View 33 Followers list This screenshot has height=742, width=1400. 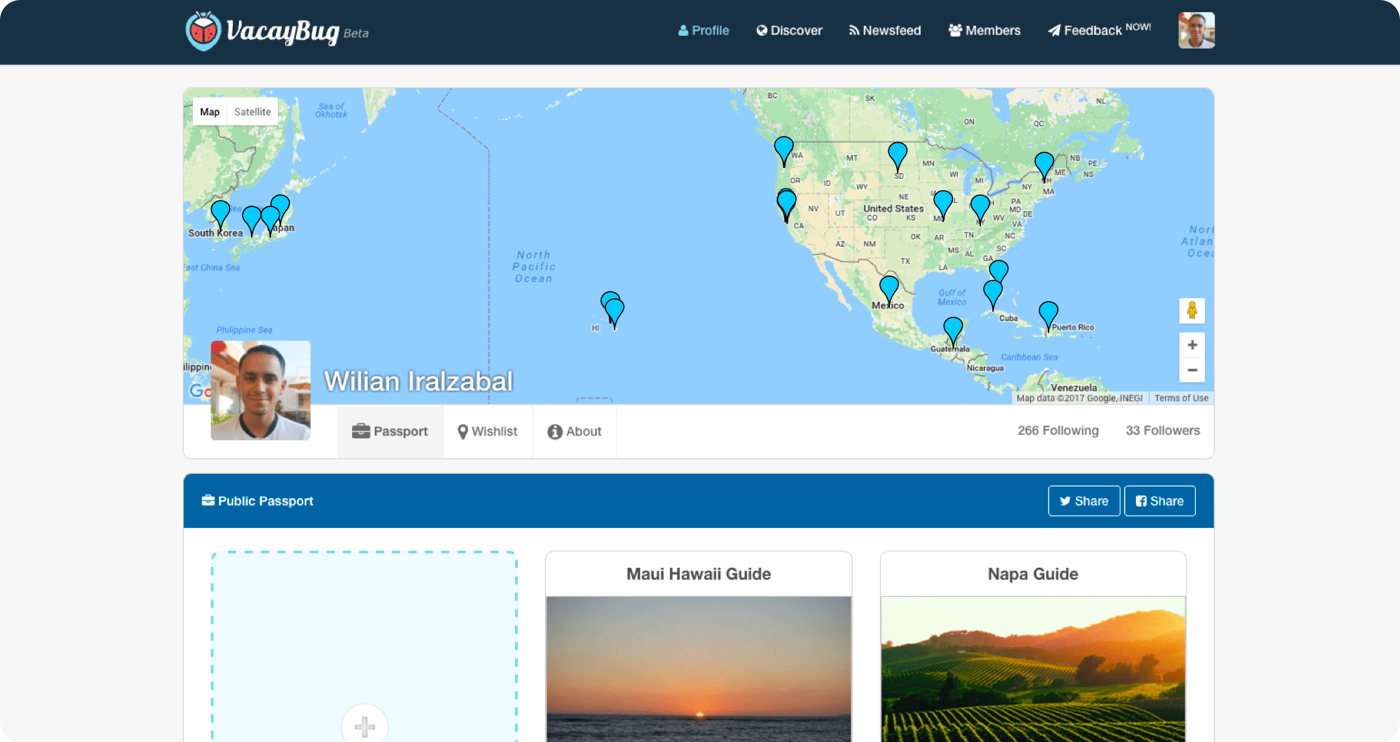[1163, 430]
